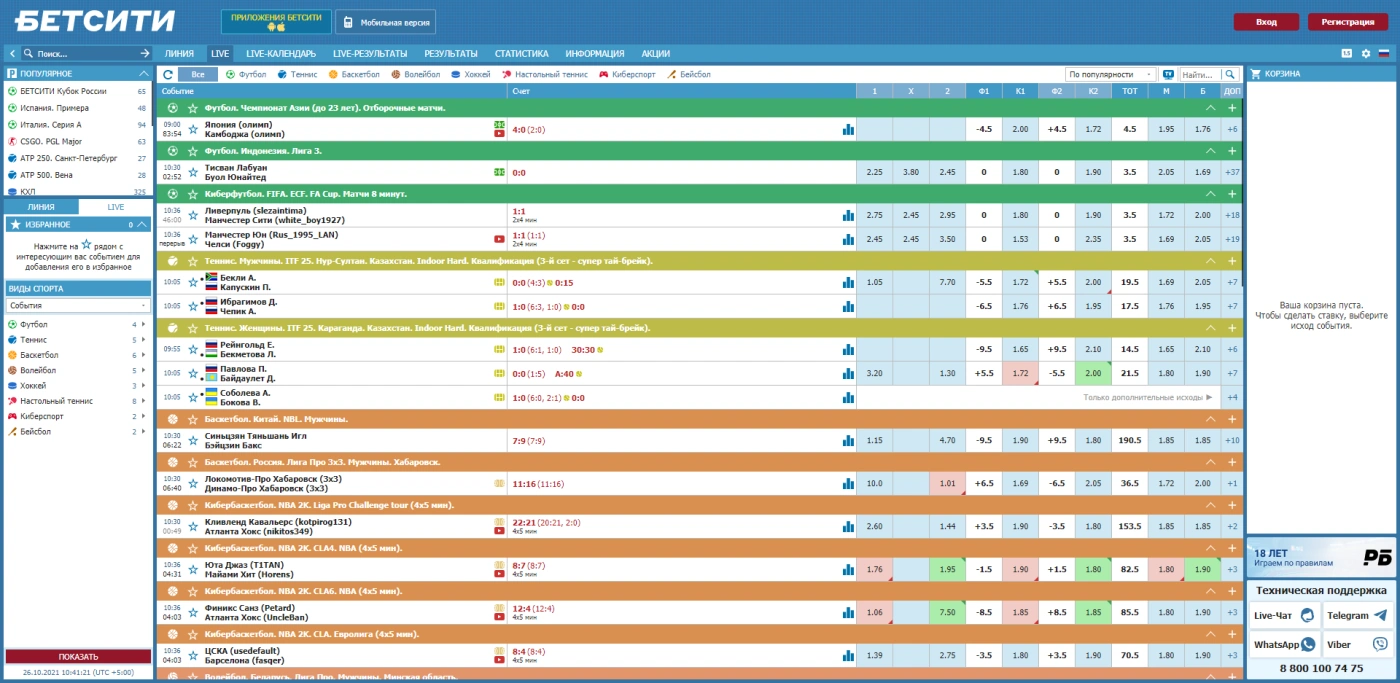The width and height of the screenshot is (1400, 683).
Task: Switch sidebar to ЛИНИЯ tab
Action: [41, 207]
